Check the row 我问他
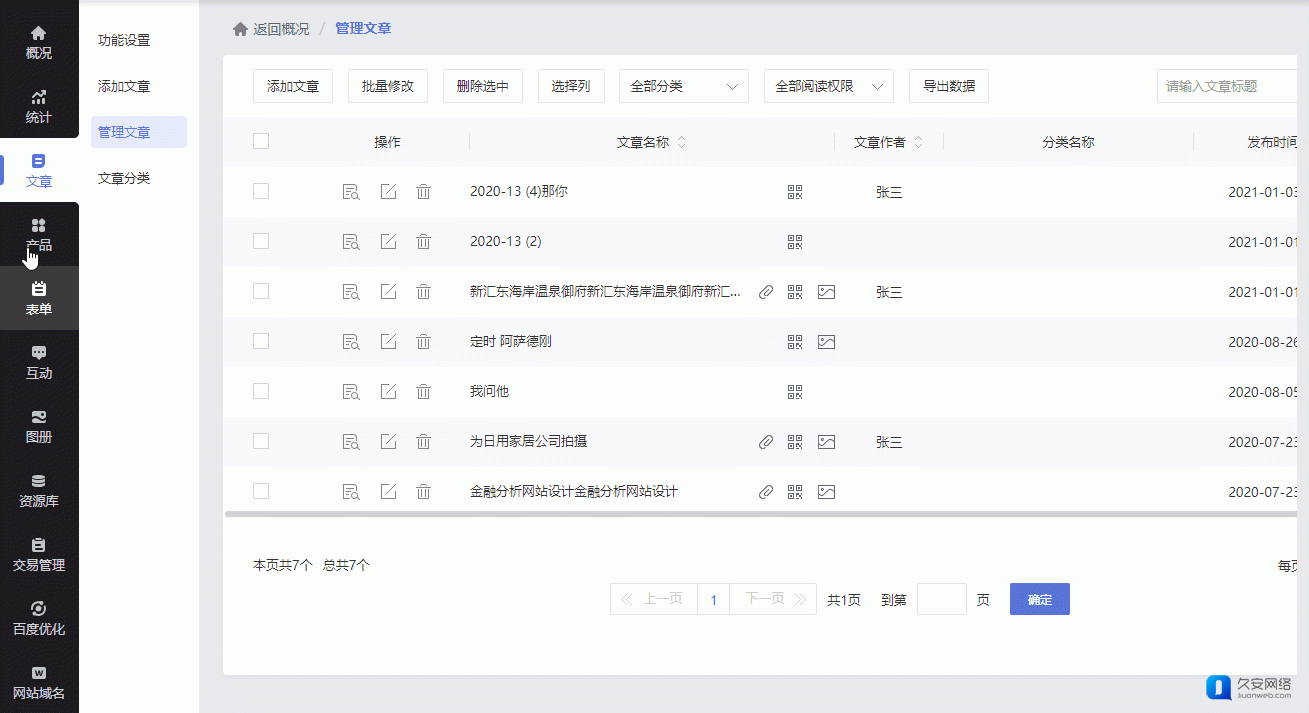This screenshot has height=713, width=1309. 261,391
